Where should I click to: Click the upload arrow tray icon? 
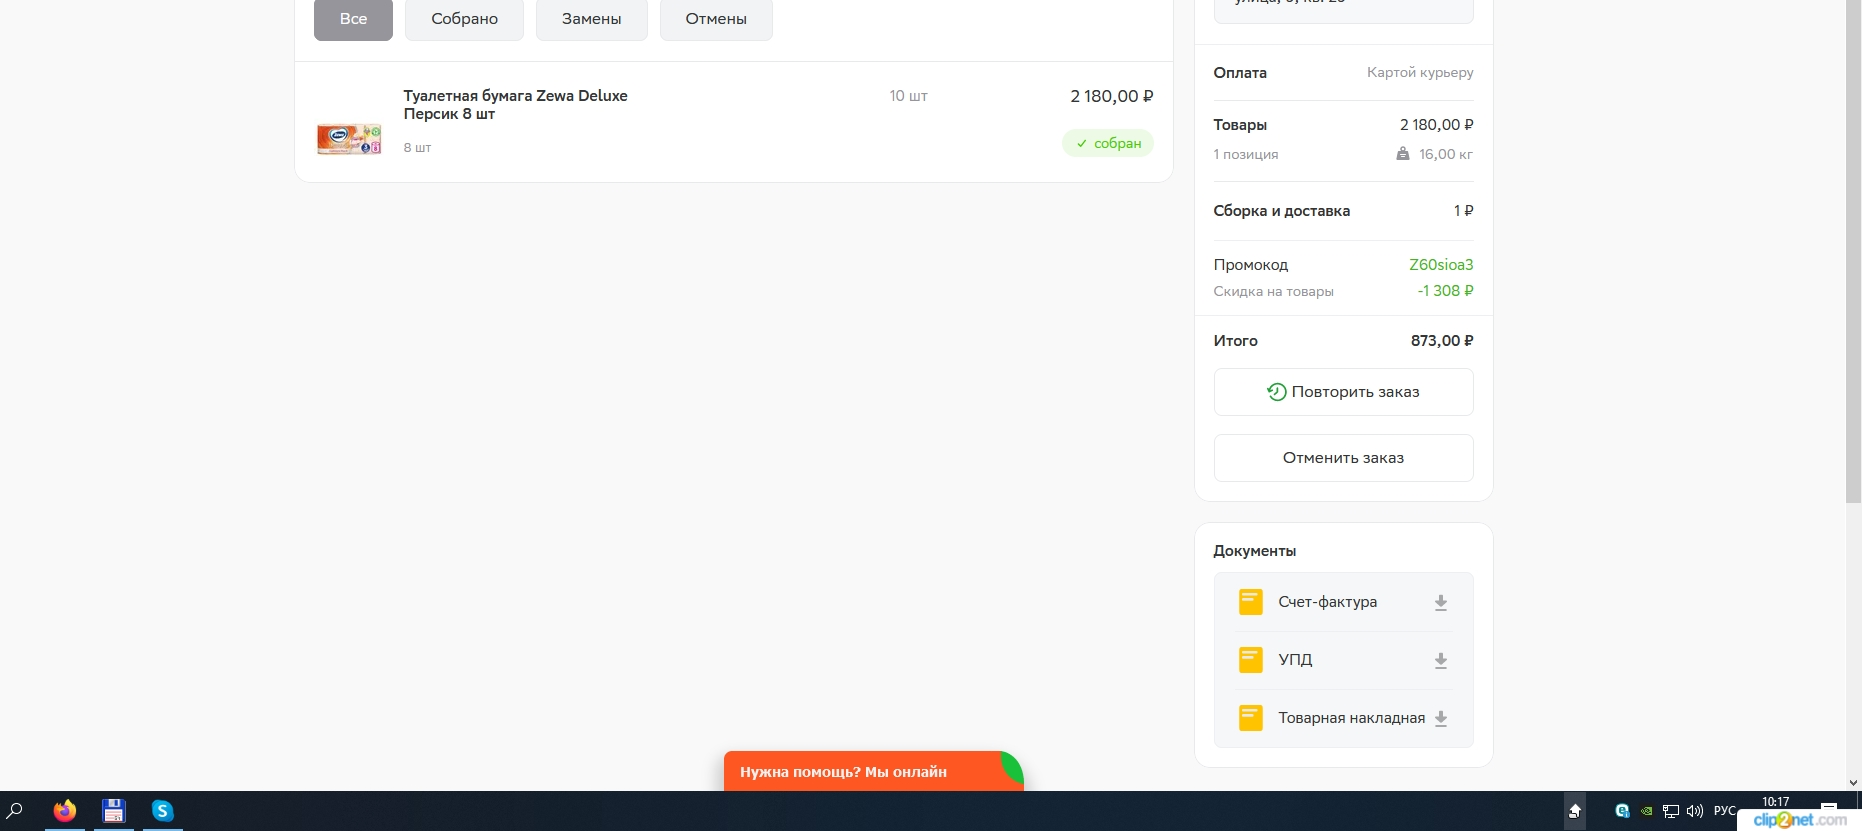(x=1574, y=811)
